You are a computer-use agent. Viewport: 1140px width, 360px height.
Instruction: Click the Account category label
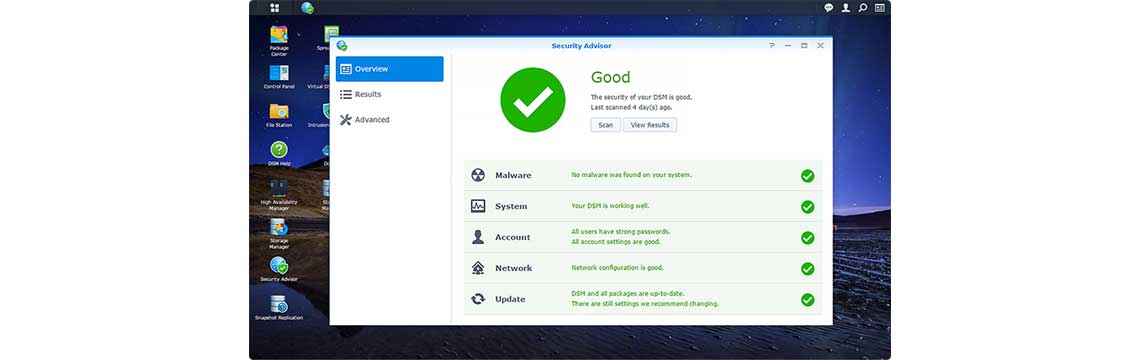pos(513,237)
